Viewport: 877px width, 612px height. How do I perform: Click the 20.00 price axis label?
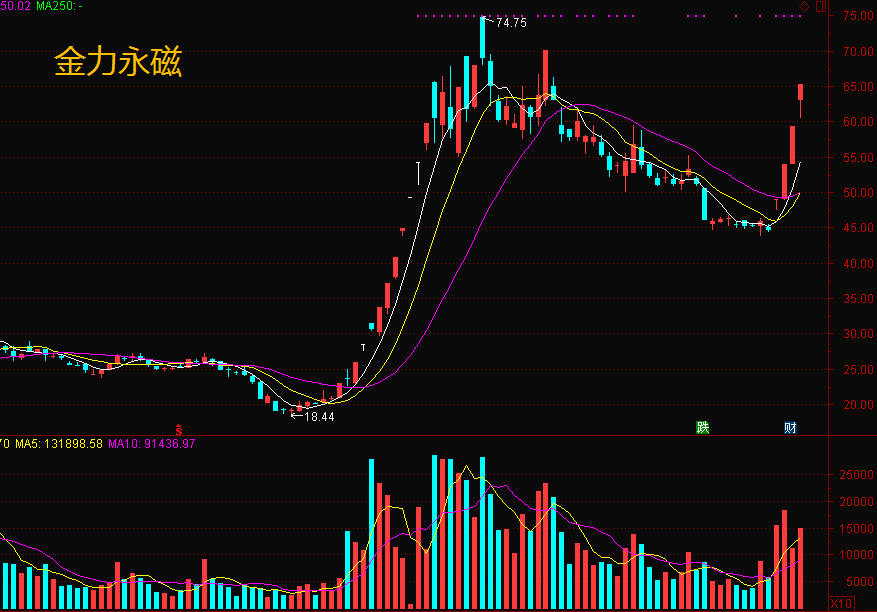pyautogui.click(x=858, y=404)
